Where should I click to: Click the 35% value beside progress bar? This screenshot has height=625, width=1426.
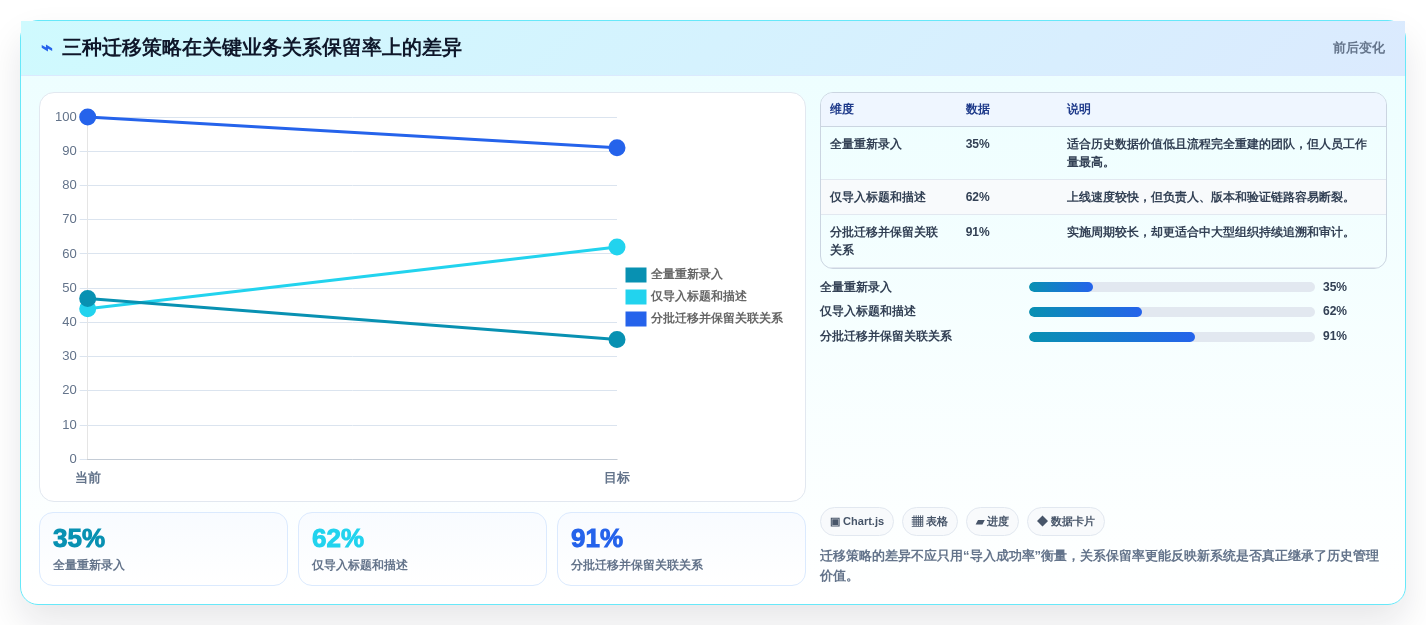coord(1335,287)
